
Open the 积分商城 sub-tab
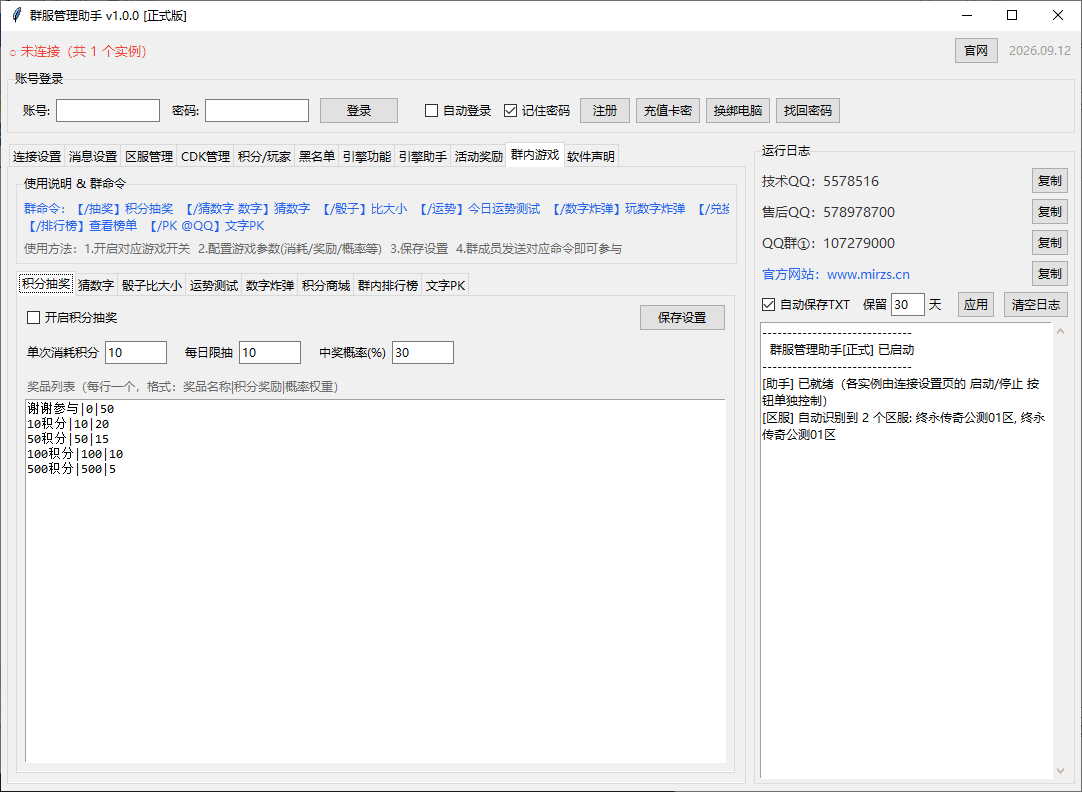pos(326,286)
